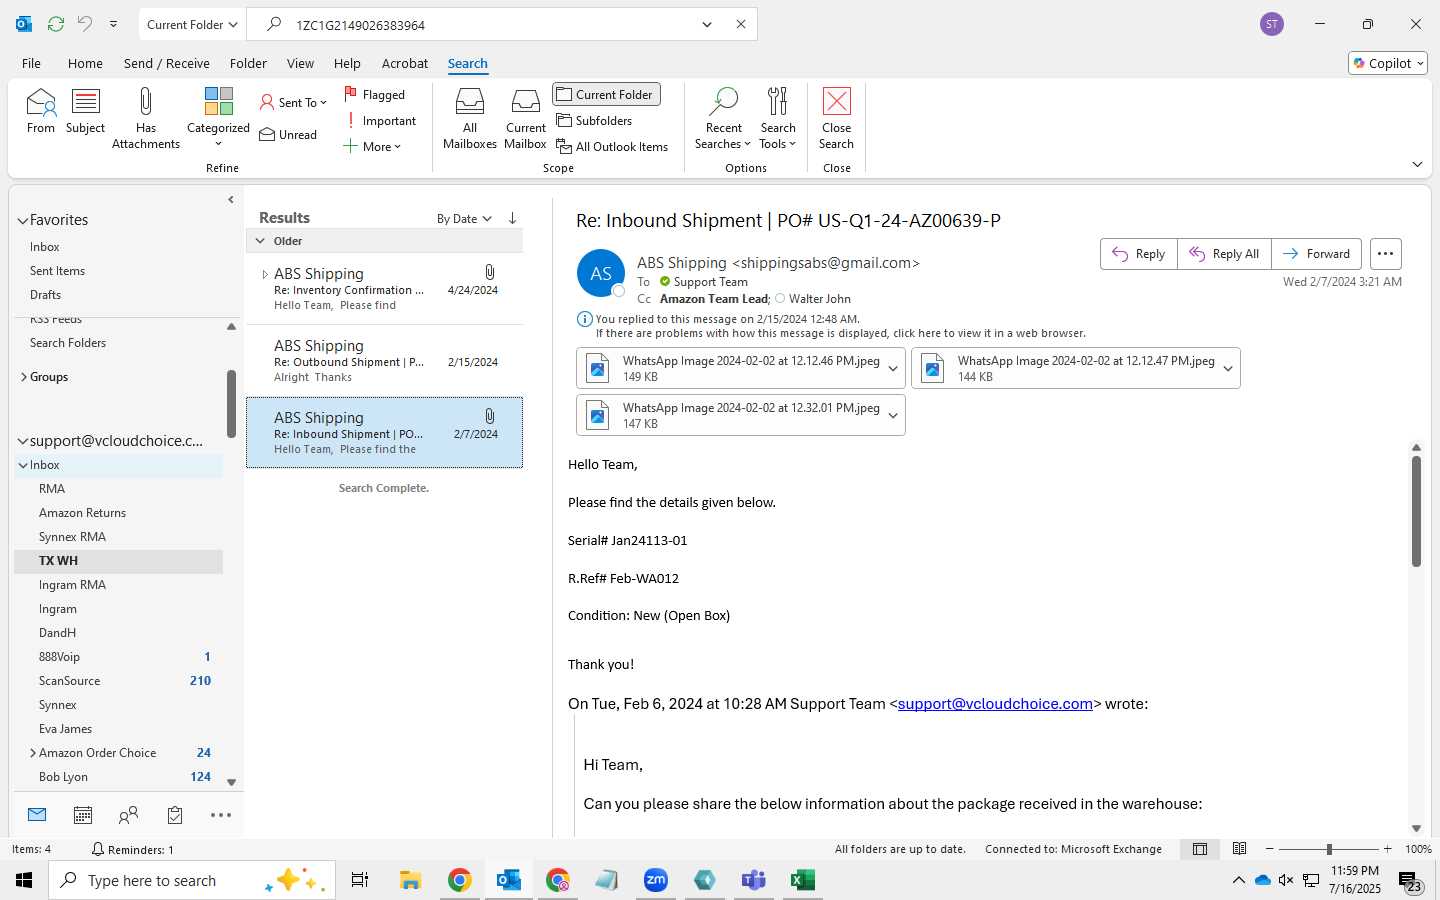Search Current Mailbox scope
Image resolution: width=1440 pixels, height=900 pixels.
526,118
